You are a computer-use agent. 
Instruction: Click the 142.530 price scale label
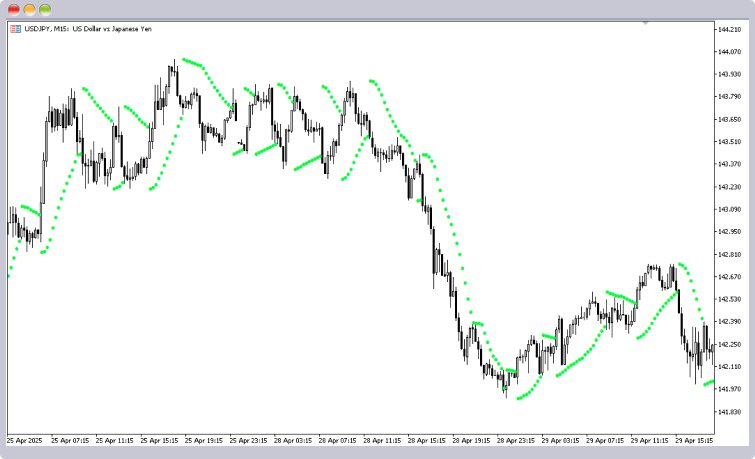[x=728, y=299]
